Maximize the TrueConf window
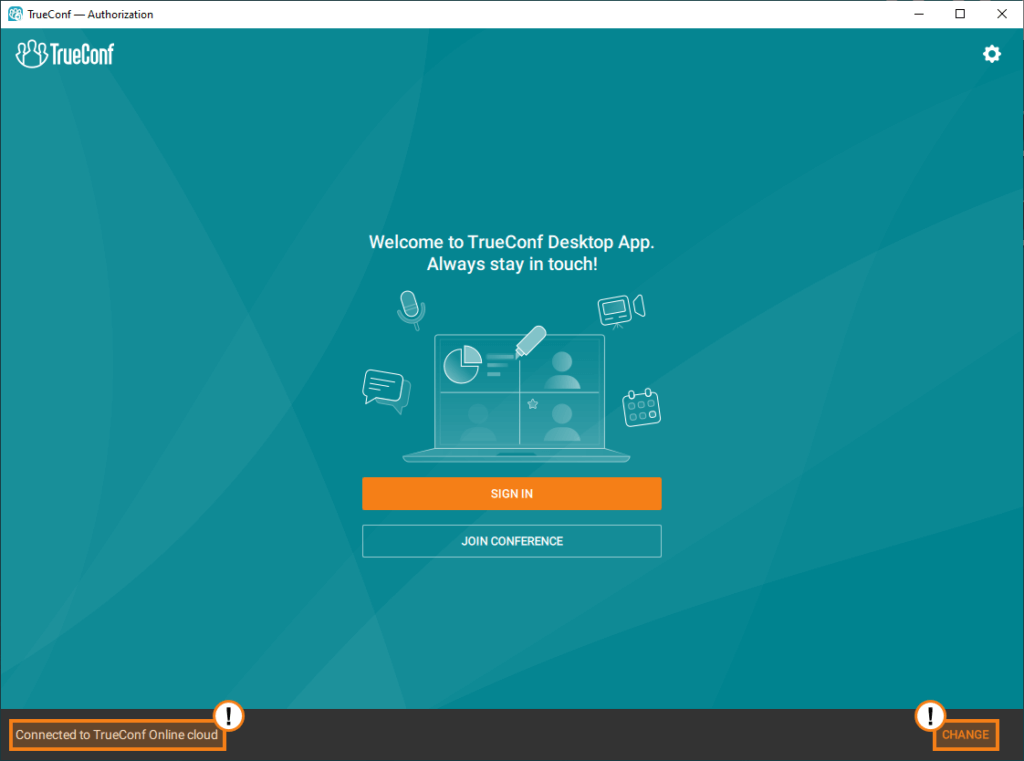 point(959,14)
